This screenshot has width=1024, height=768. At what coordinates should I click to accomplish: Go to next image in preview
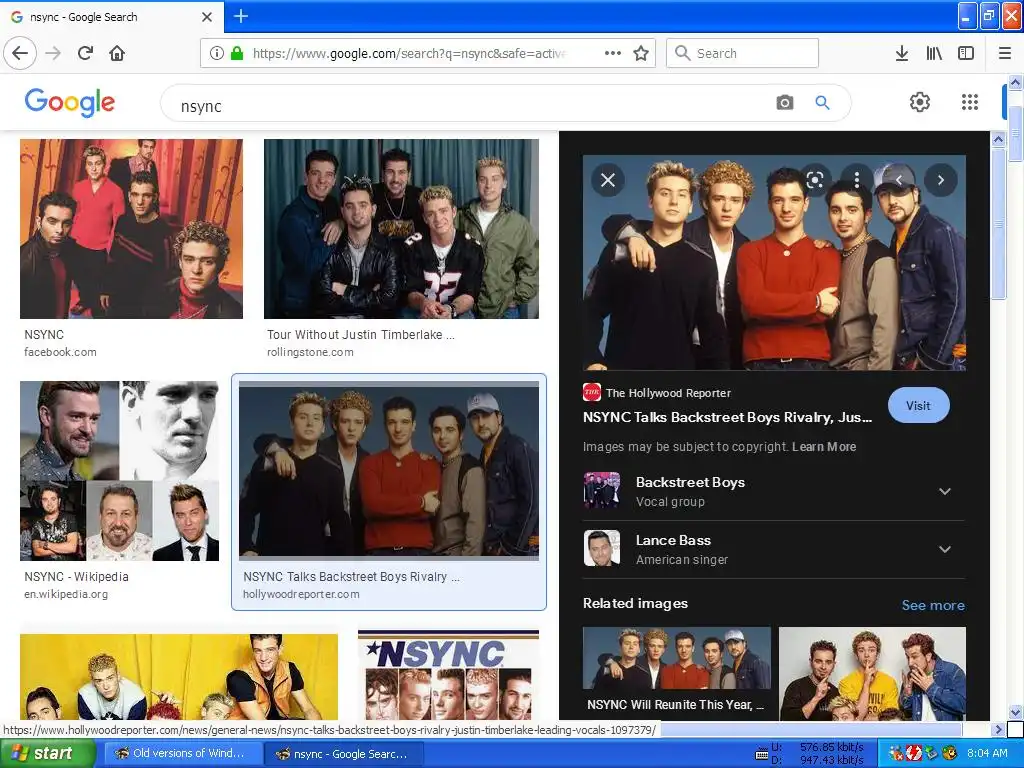[940, 180]
